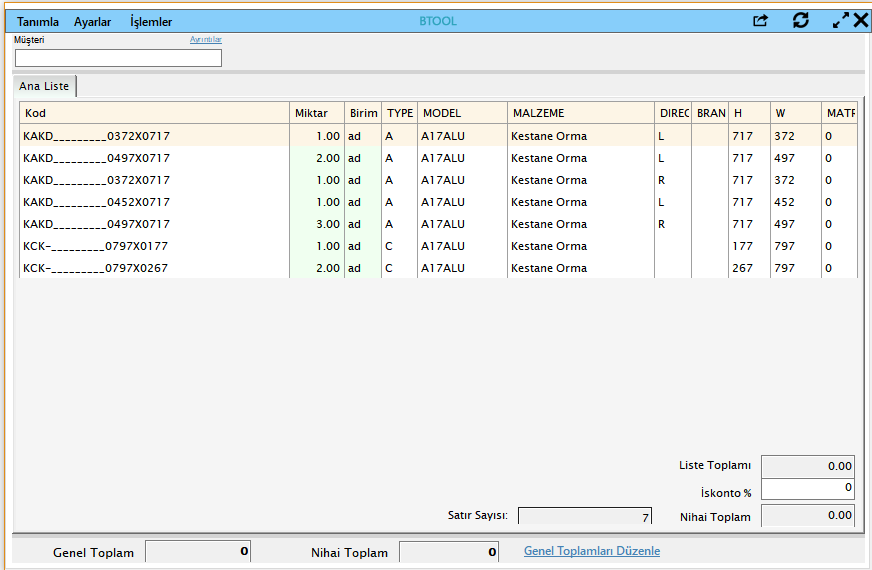The height and width of the screenshot is (570, 872).
Task: Select the Ana Liste tab
Action: click(44, 86)
